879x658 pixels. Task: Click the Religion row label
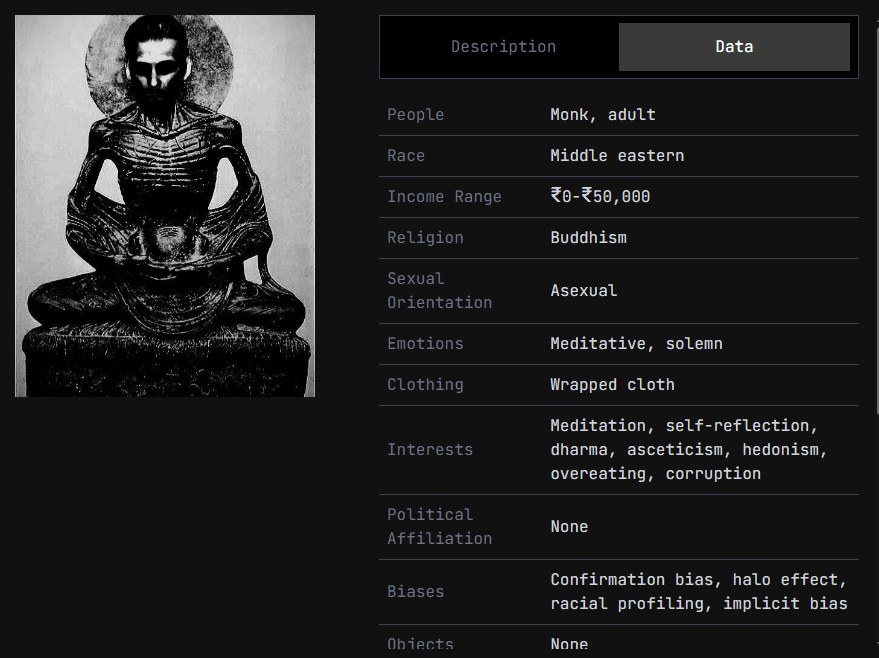(425, 238)
